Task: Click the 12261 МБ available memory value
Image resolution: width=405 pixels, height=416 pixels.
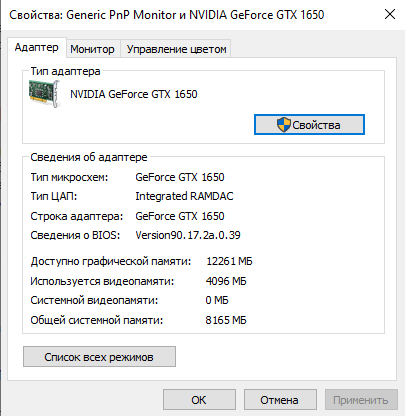Action: tap(229, 261)
